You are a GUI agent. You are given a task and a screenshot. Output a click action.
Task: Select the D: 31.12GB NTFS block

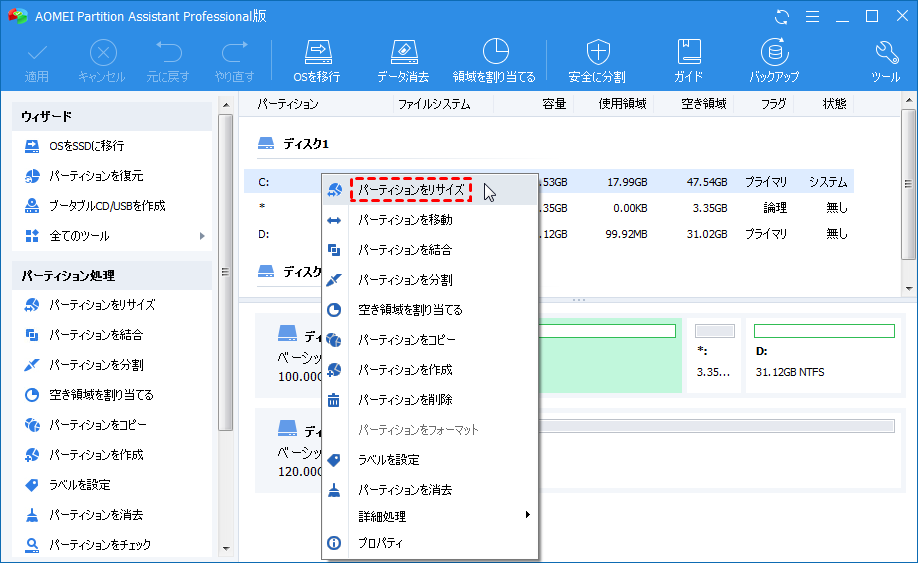824,355
